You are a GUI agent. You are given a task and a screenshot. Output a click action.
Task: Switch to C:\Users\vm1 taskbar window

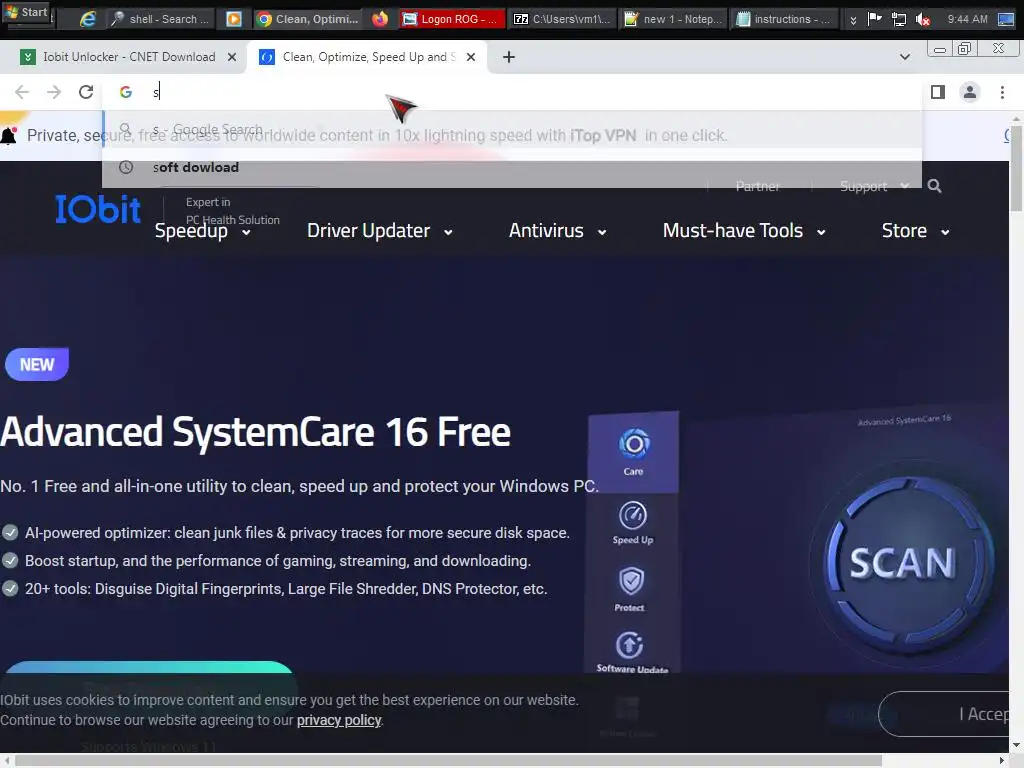coord(562,19)
